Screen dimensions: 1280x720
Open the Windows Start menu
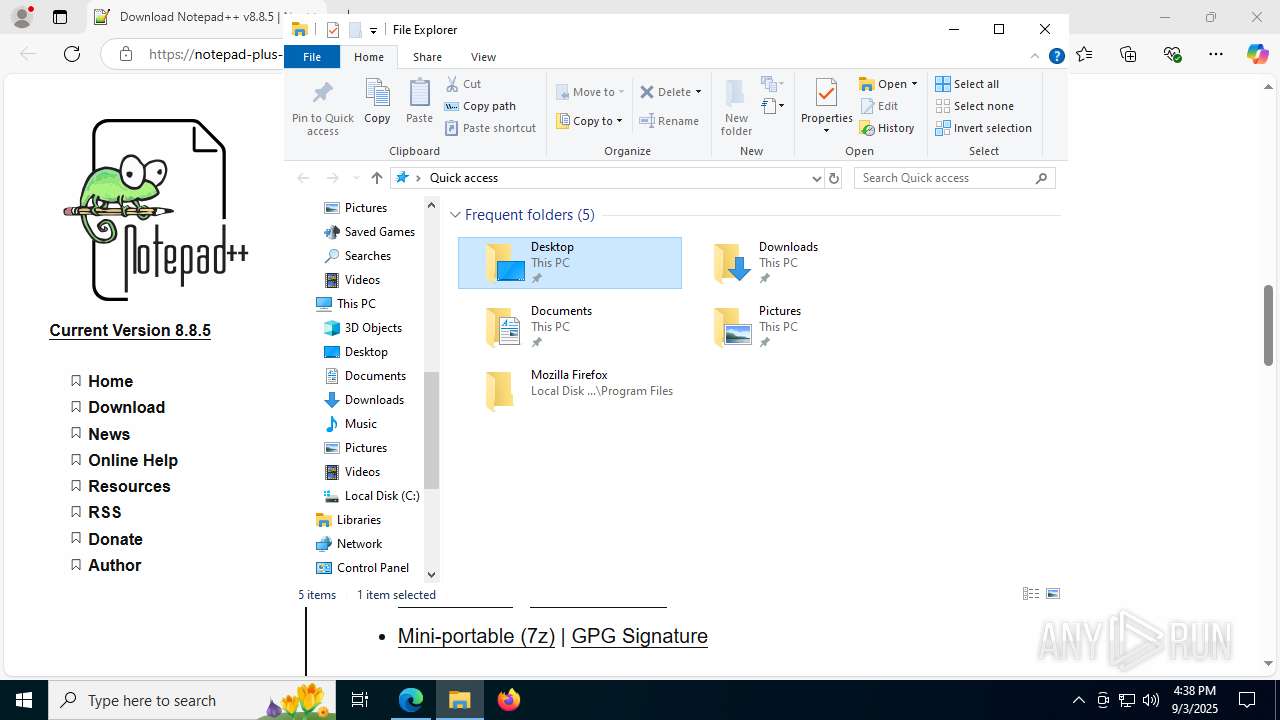click(x=24, y=700)
